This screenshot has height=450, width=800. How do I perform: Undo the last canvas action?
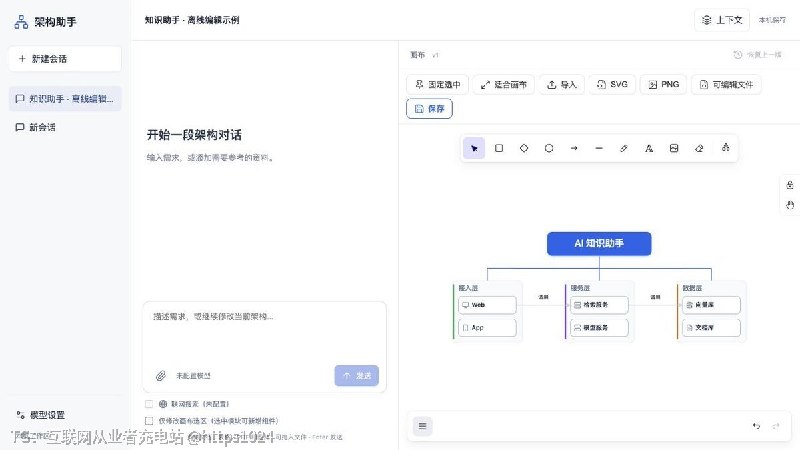click(756, 426)
